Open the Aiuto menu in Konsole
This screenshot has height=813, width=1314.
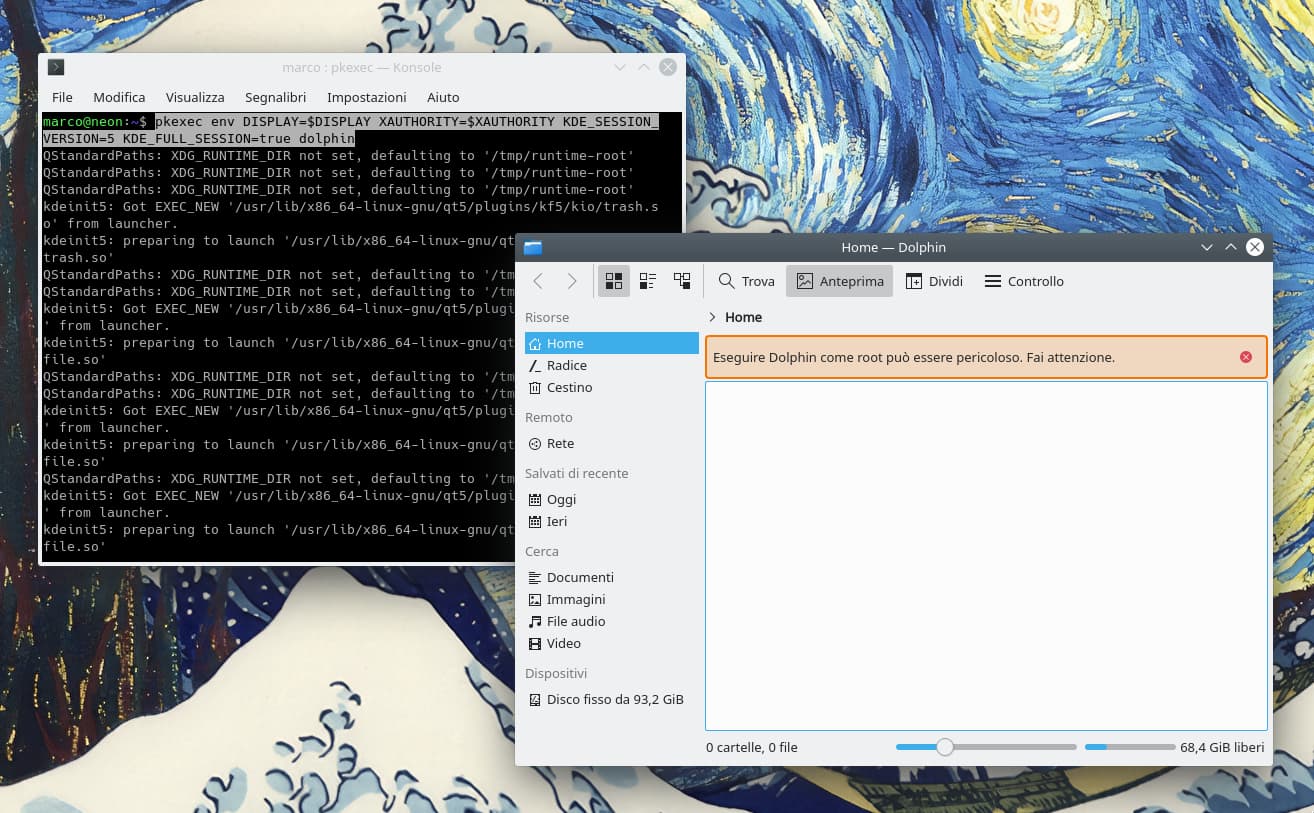pos(443,97)
